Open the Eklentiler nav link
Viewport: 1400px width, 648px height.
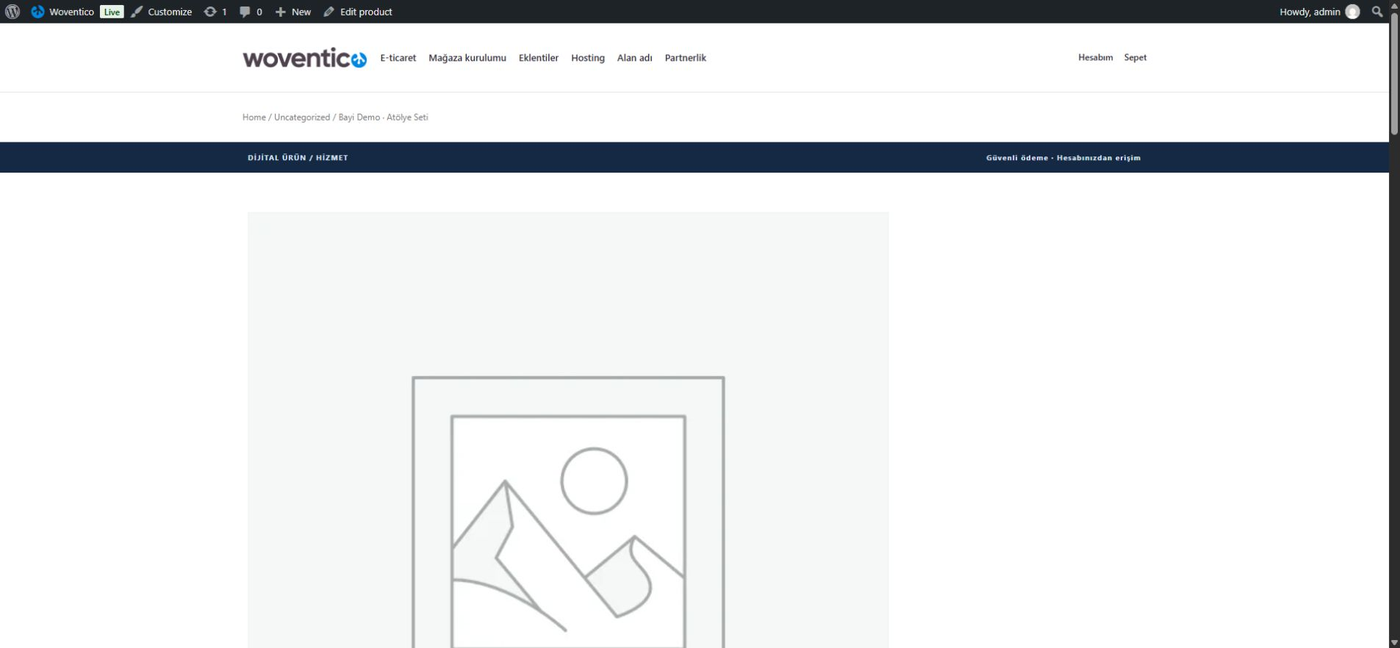(x=538, y=58)
